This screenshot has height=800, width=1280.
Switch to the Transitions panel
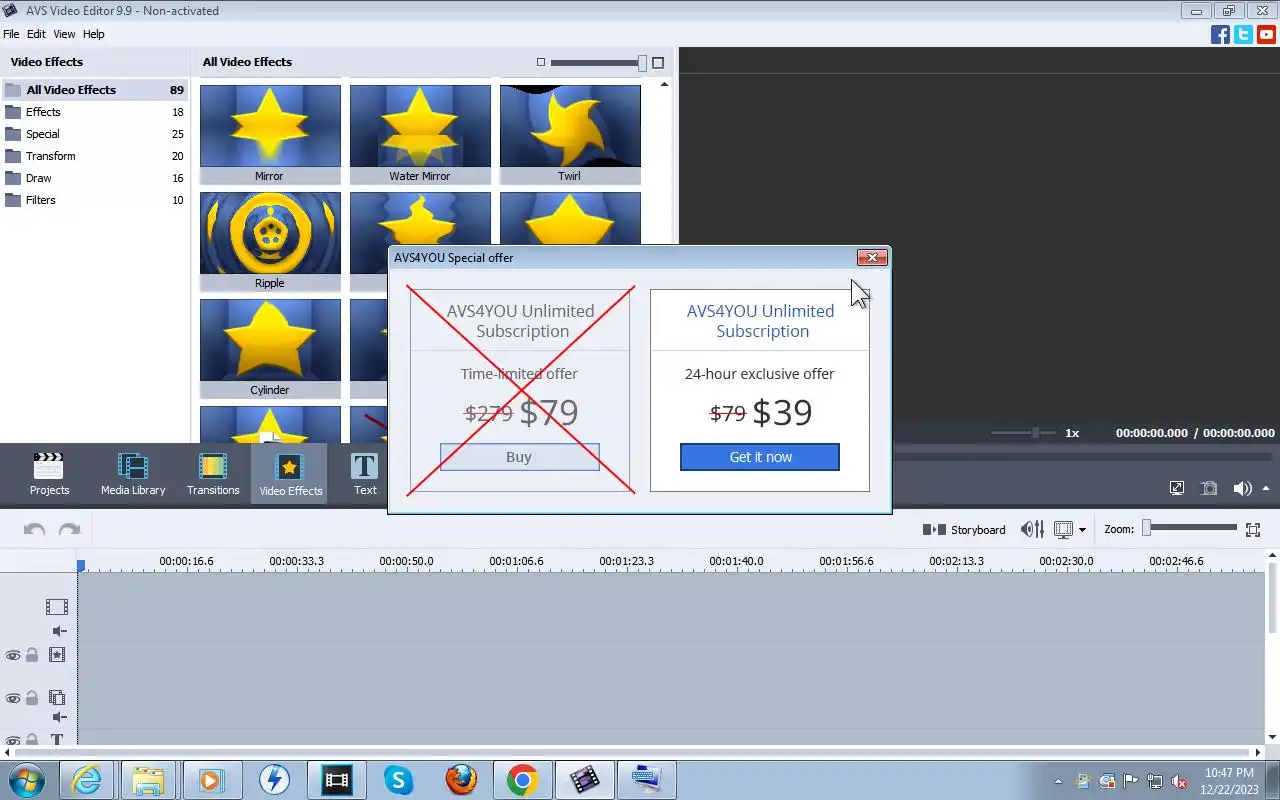tap(213, 474)
